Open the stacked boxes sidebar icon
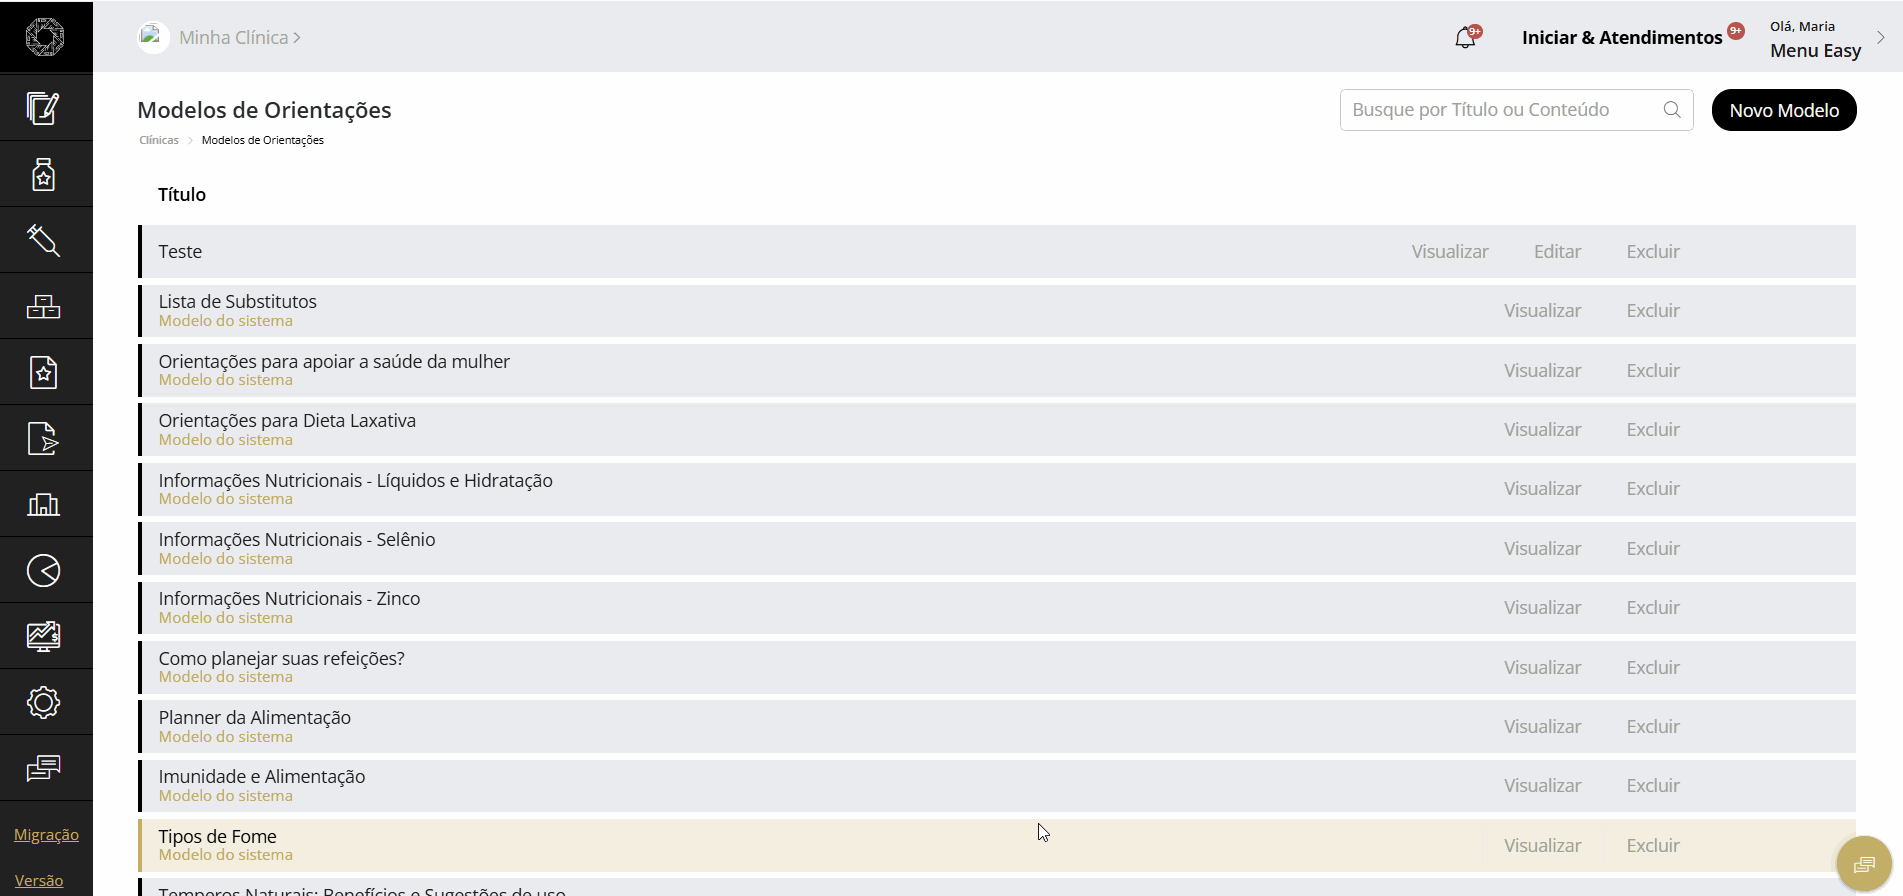Image resolution: width=1903 pixels, height=896 pixels. click(43, 306)
